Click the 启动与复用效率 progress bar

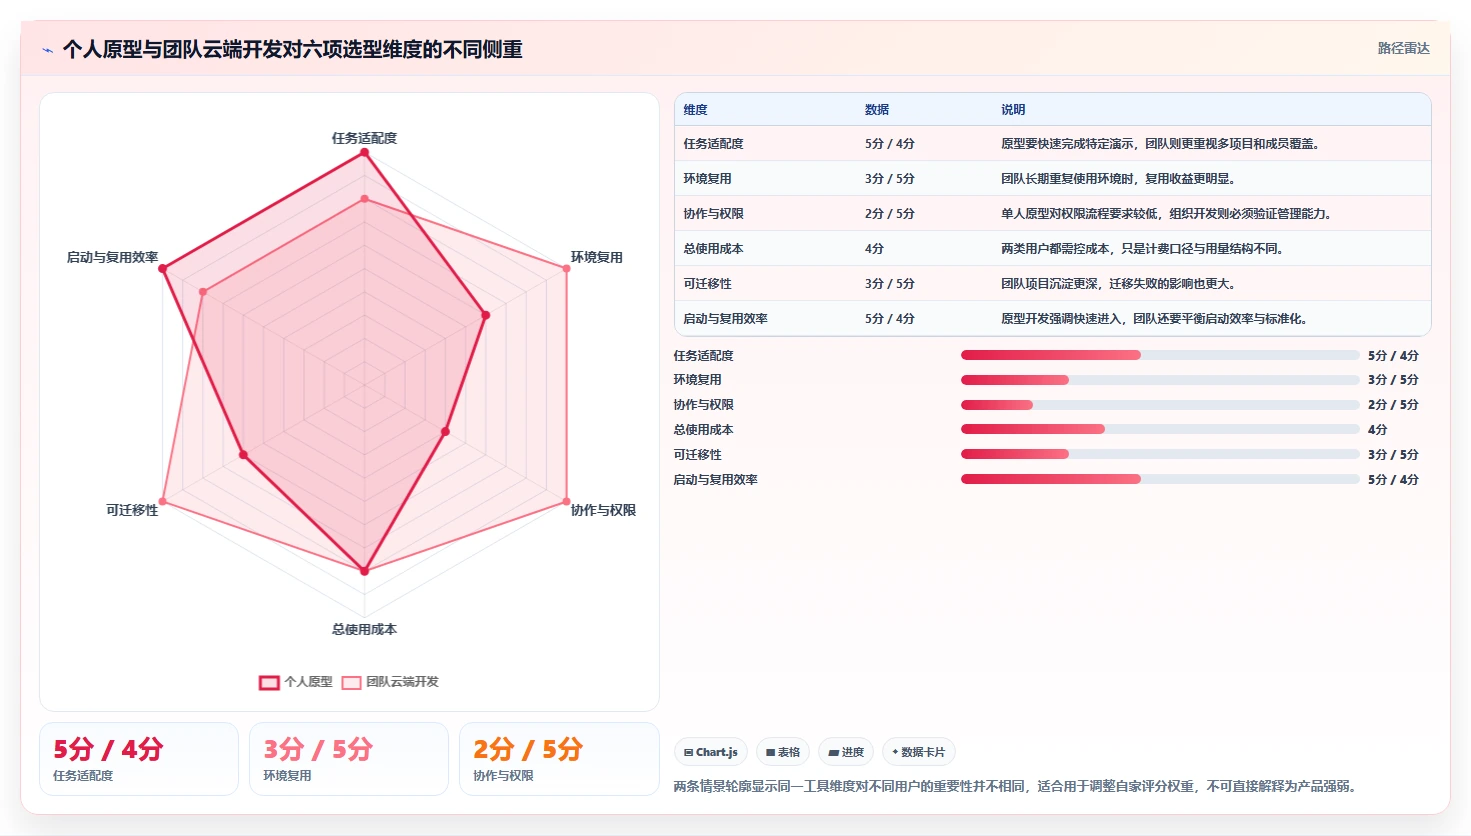(1160, 479)
